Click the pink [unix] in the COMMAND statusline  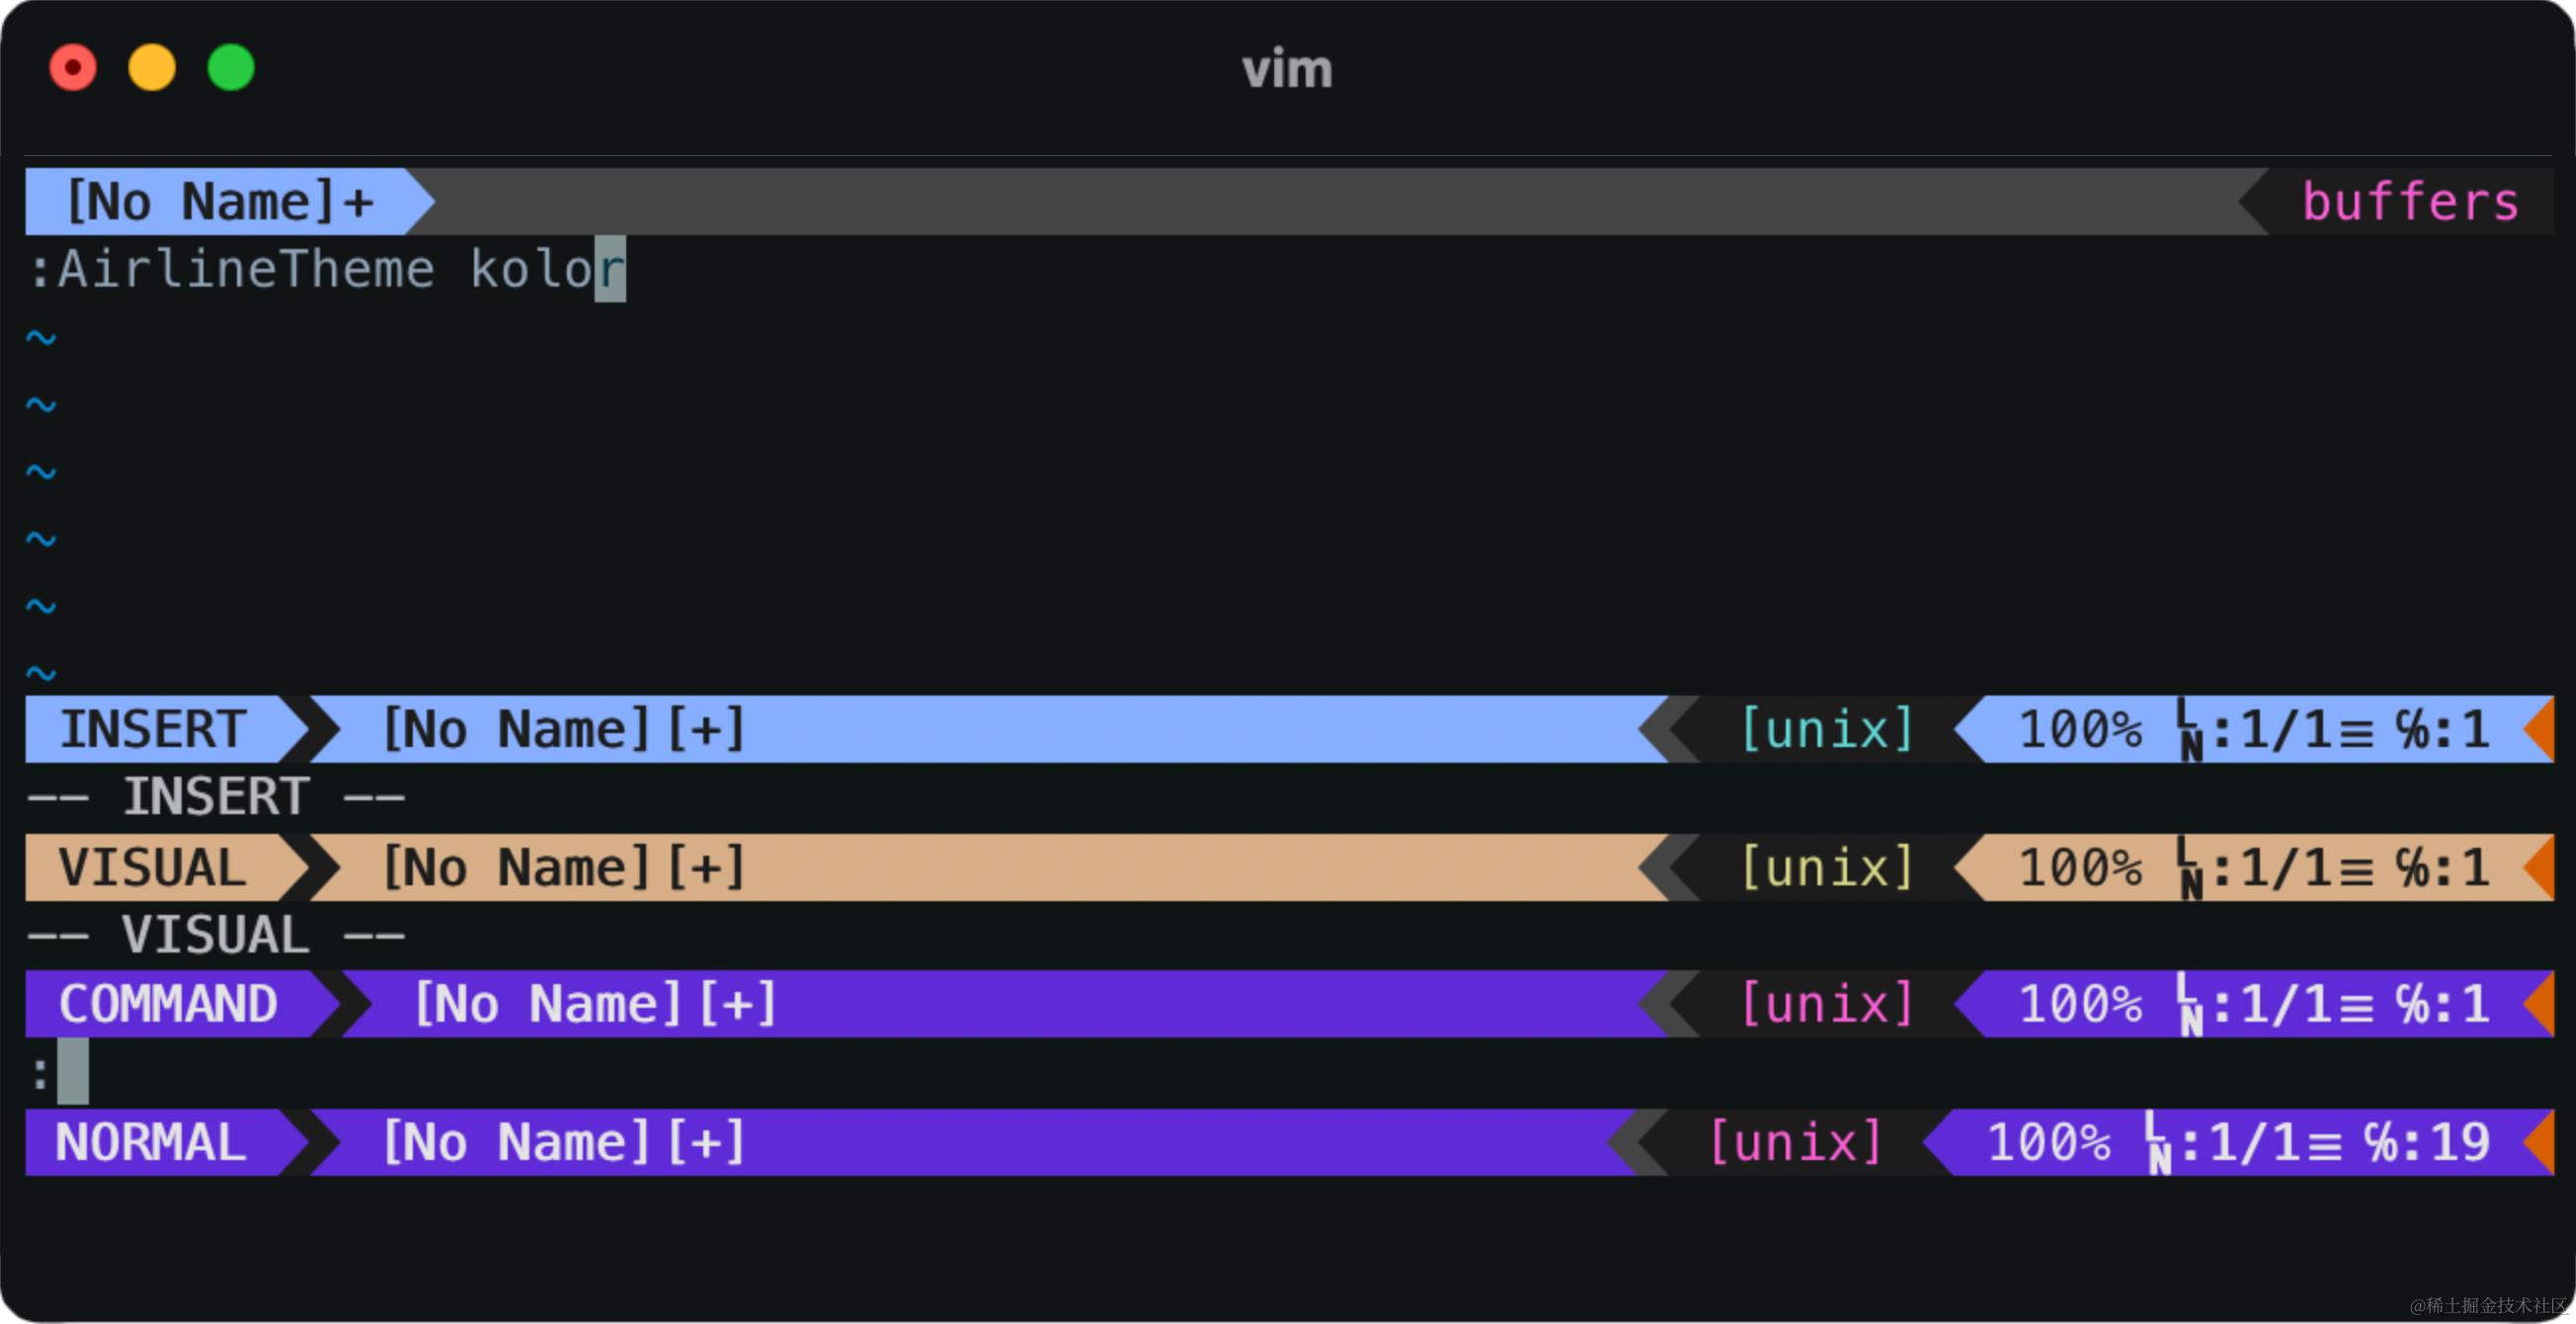tap(1826, 1004)
